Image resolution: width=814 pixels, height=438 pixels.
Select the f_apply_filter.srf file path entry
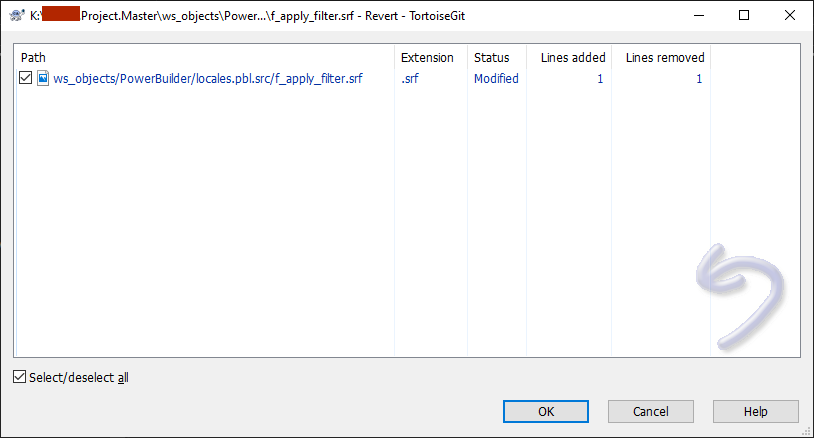[207, 78]
